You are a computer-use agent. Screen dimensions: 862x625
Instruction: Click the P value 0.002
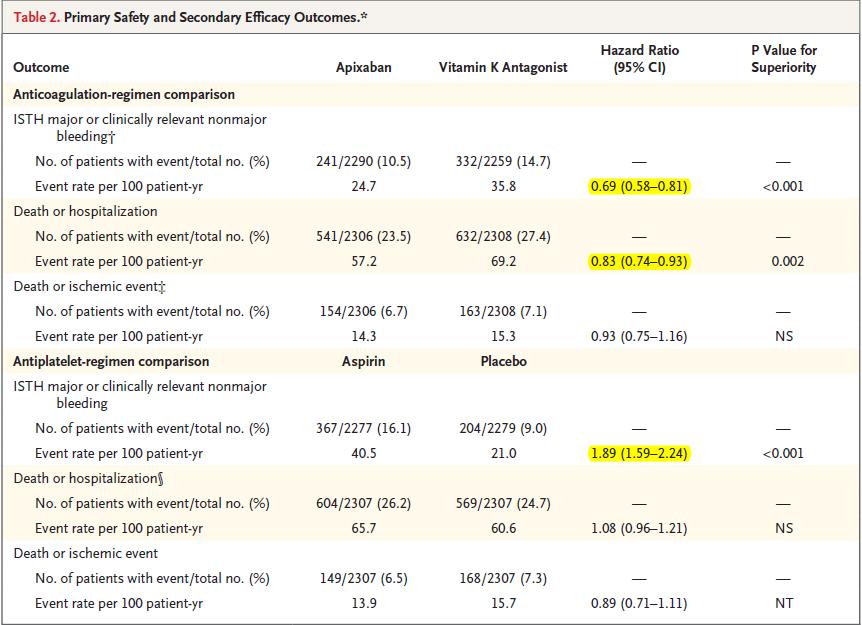pyautogui.click(x=783, y=261)
